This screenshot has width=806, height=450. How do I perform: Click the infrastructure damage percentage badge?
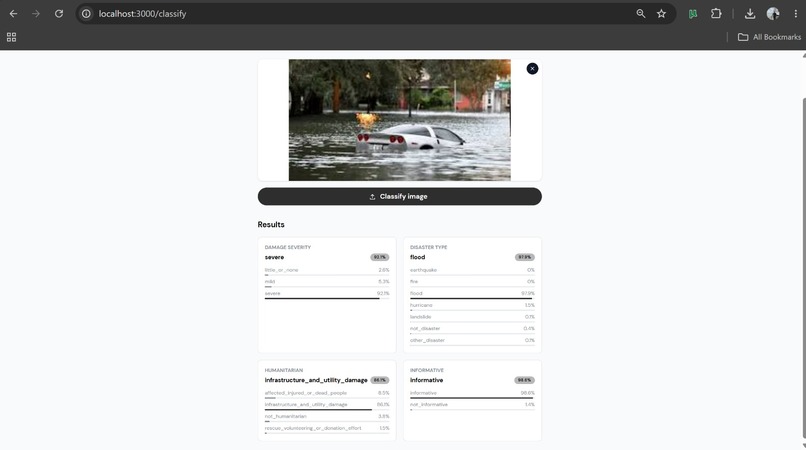[x=380, y=380]
